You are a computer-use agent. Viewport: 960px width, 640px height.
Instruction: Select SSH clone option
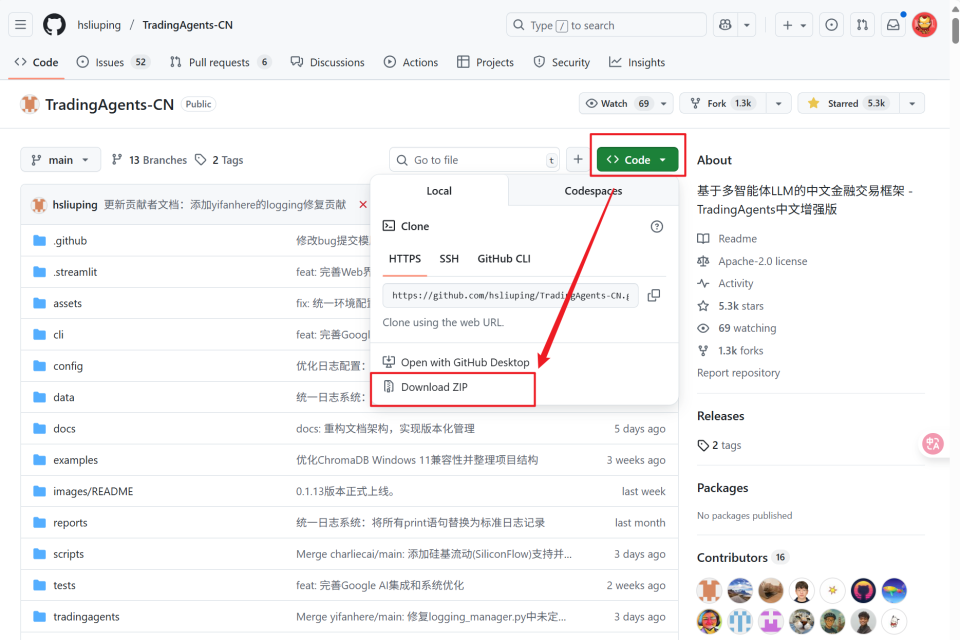tap(449, 259)
